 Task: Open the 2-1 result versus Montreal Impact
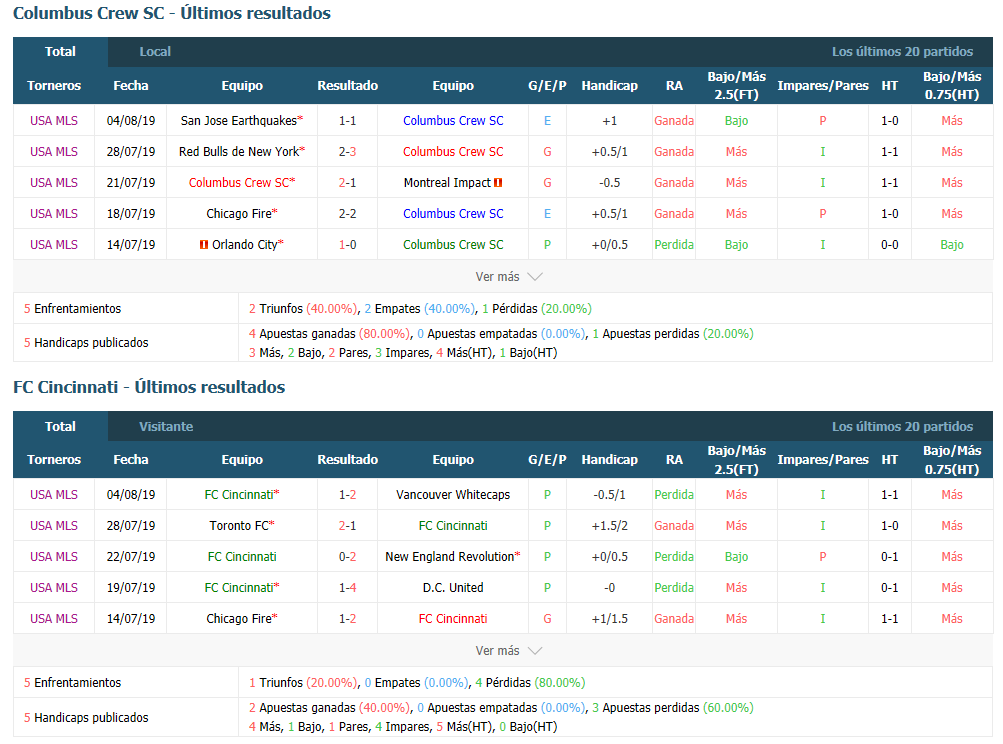pyautogui.click(x=347, y=183)
